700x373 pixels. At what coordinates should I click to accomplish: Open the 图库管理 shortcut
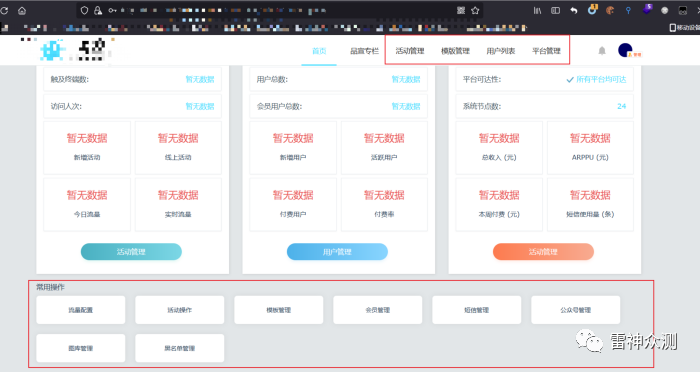[81, 348]
